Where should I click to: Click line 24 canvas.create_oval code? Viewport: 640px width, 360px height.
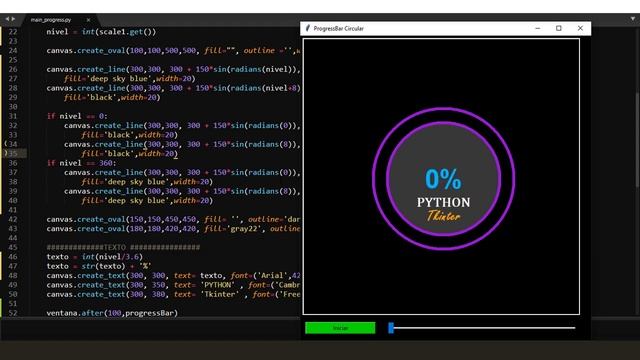173,51
